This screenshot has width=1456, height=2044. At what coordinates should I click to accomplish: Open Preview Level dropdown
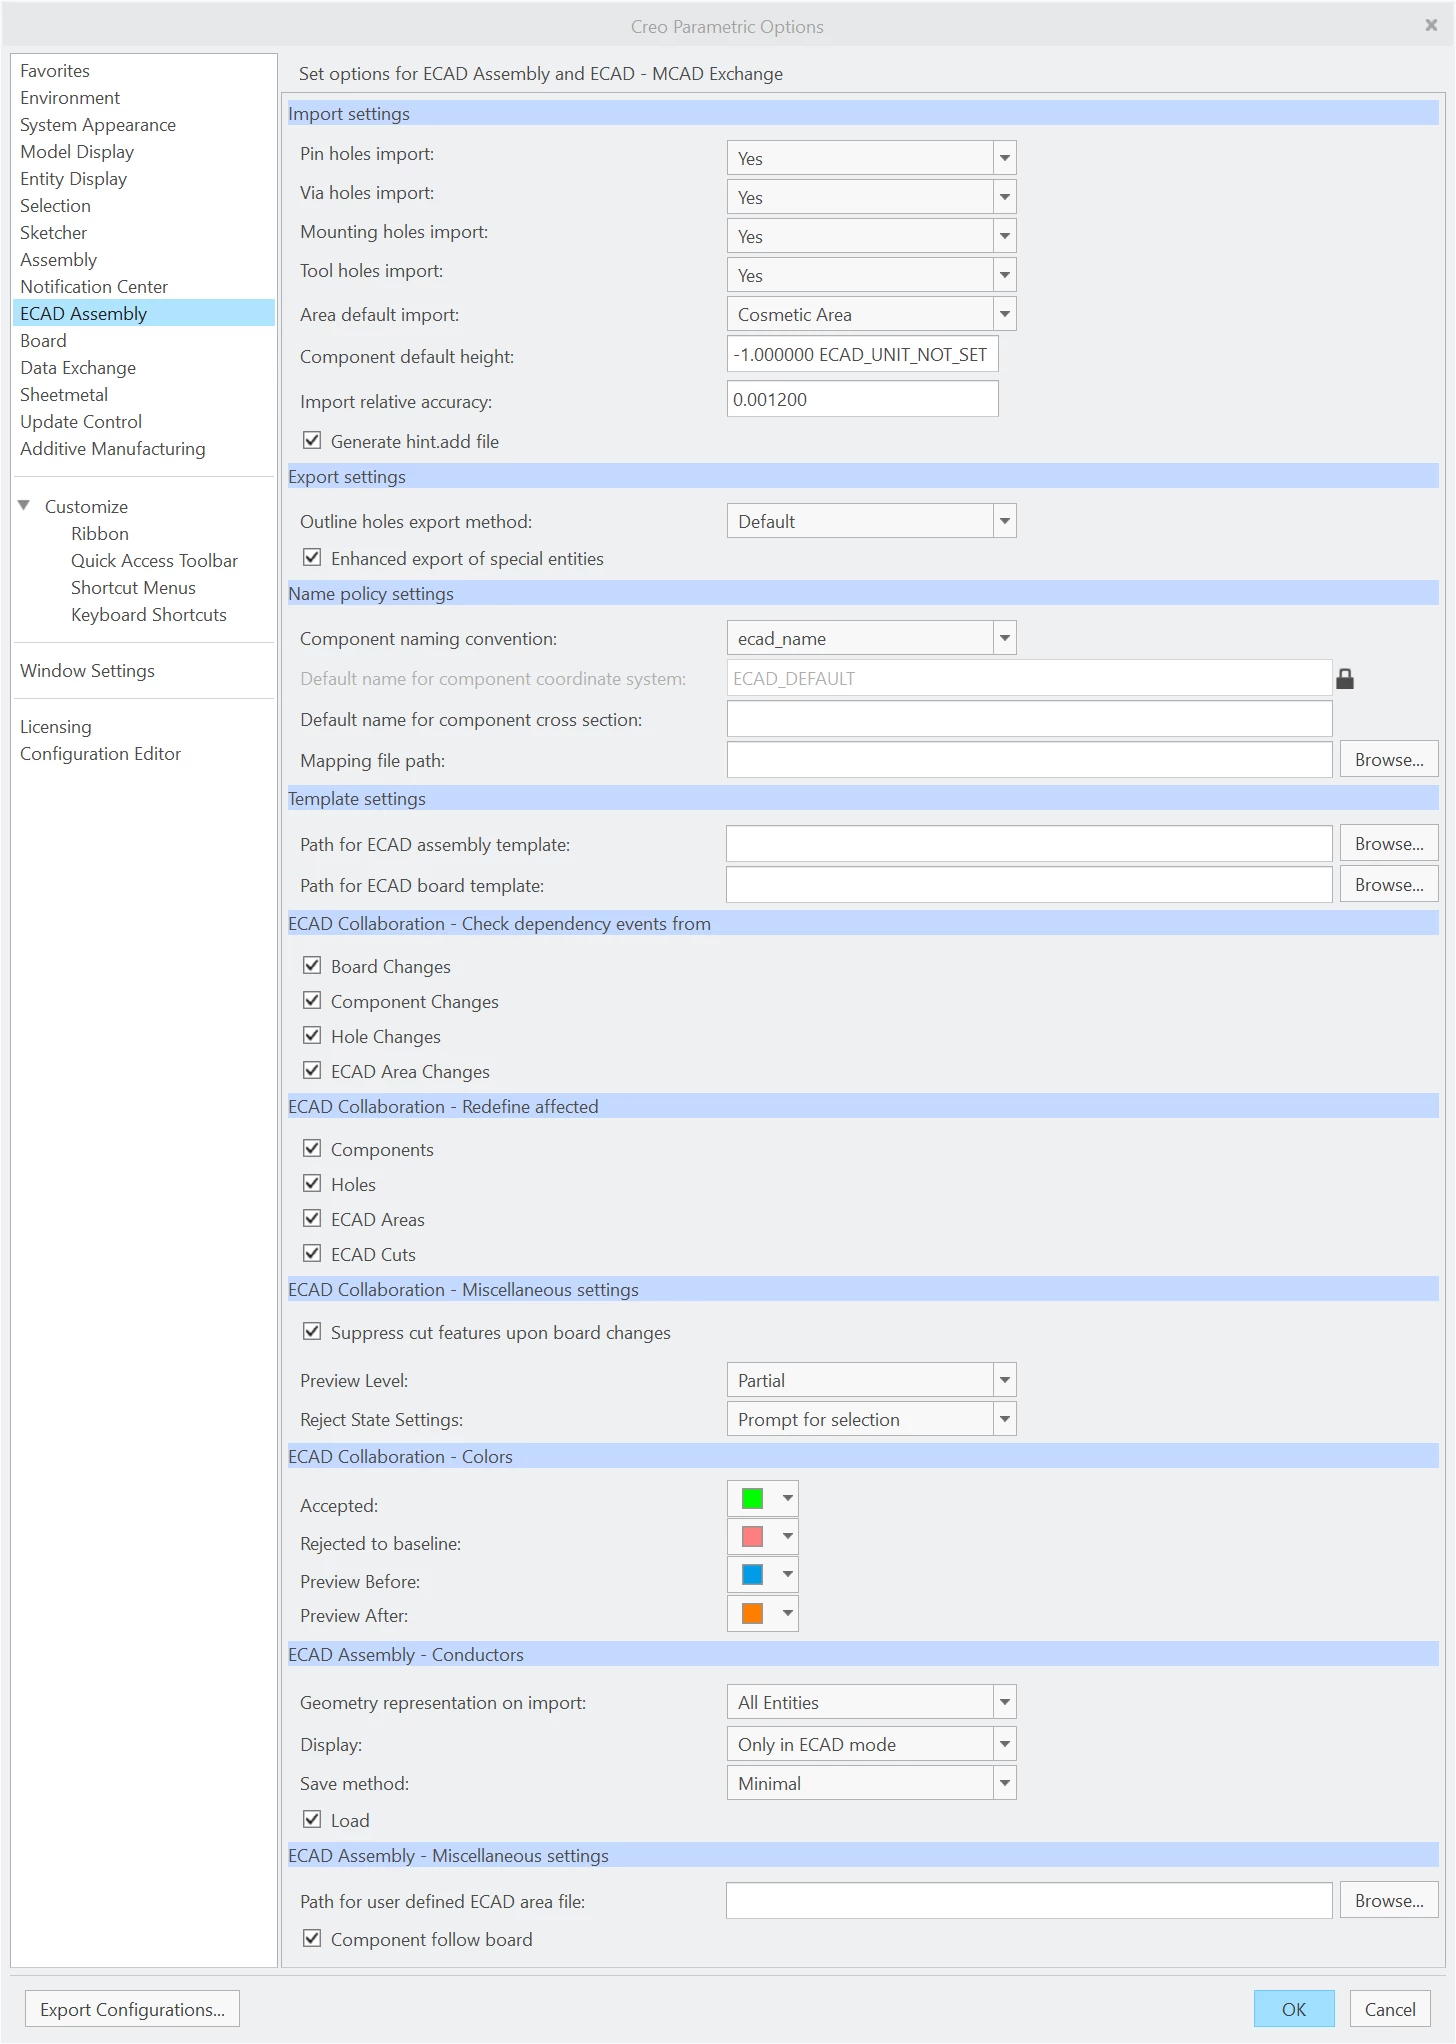click(x=871, y=1380)
